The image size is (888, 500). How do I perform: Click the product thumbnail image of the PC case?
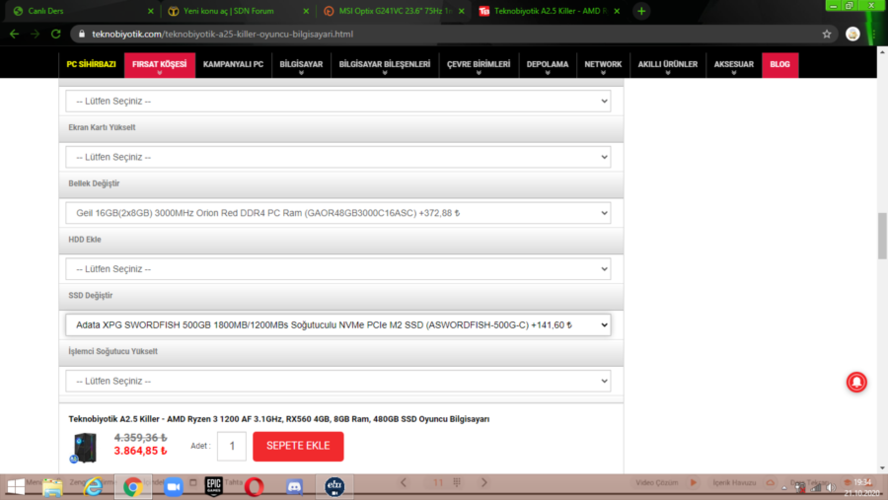click(x=84, y=447)
